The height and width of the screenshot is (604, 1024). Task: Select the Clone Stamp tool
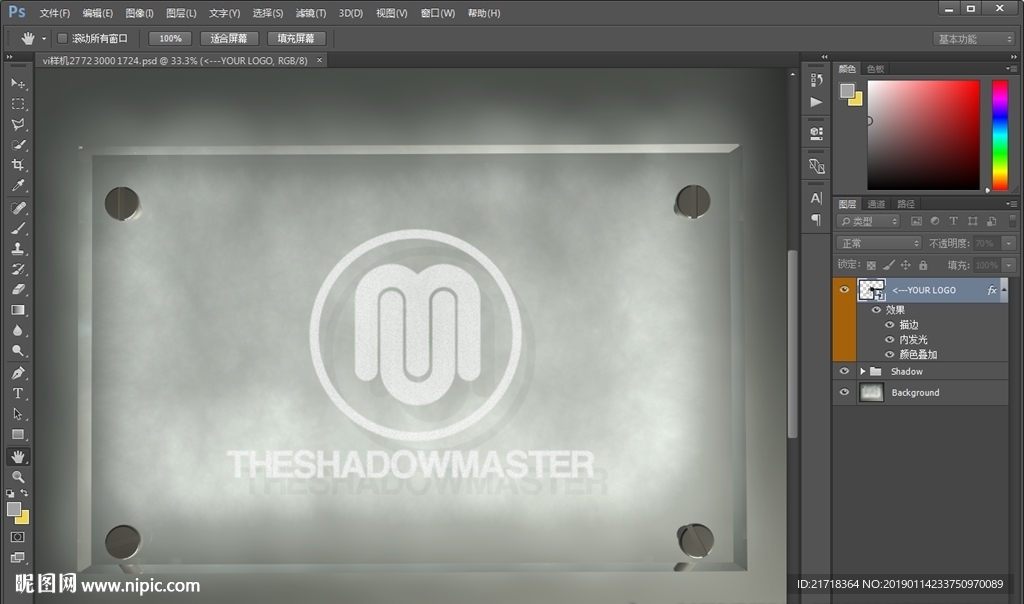(x=18, y=248)
